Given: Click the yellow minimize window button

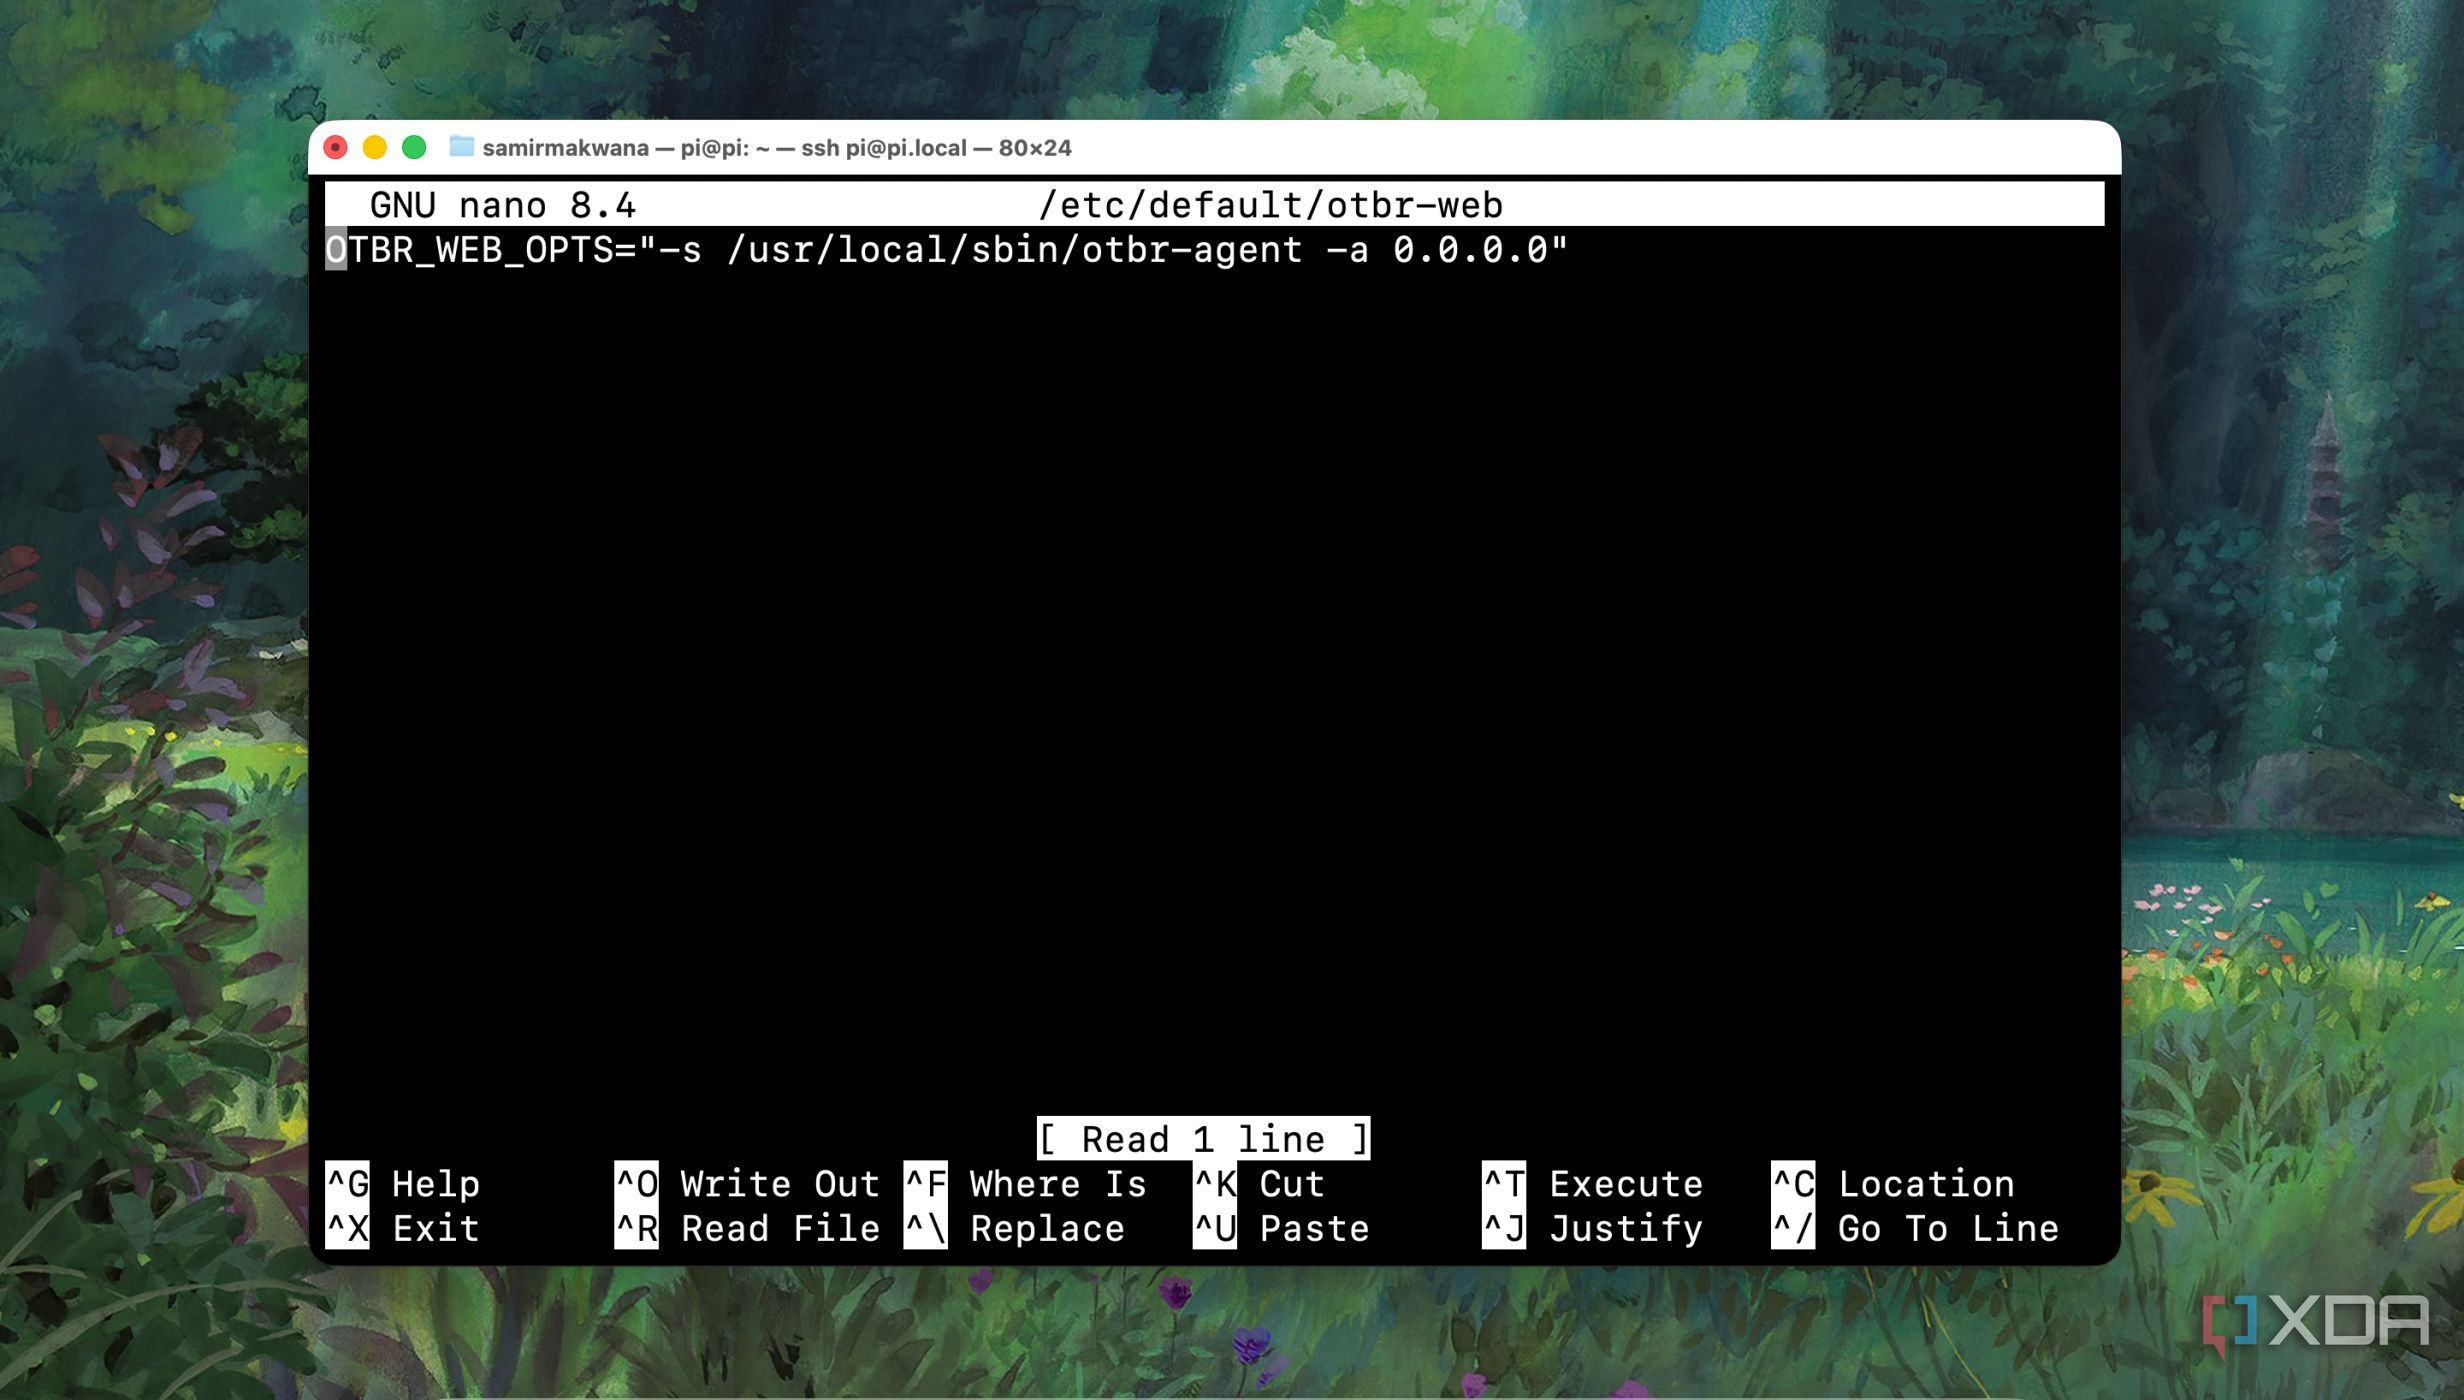Looking at the screenshot, I should pyautogui.click(x=375, y=148).
